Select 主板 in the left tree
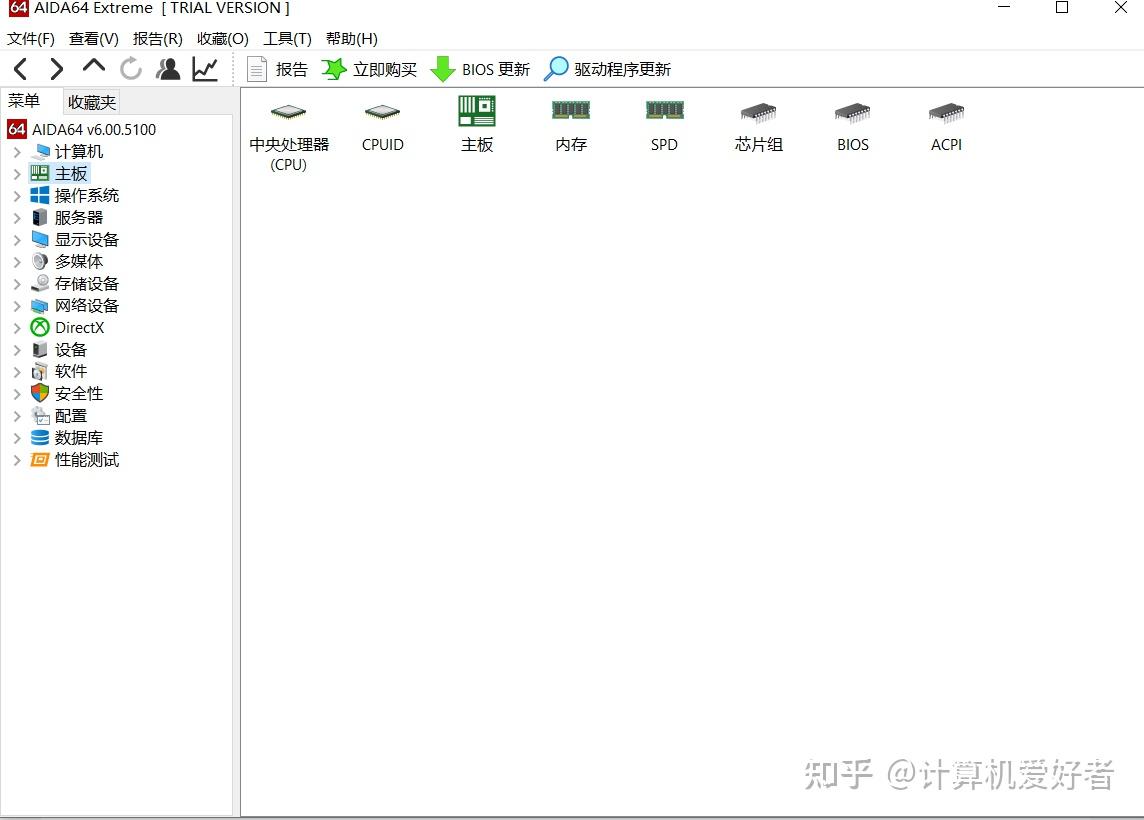The image size is (1144, 820). click(x=59, y=174)
